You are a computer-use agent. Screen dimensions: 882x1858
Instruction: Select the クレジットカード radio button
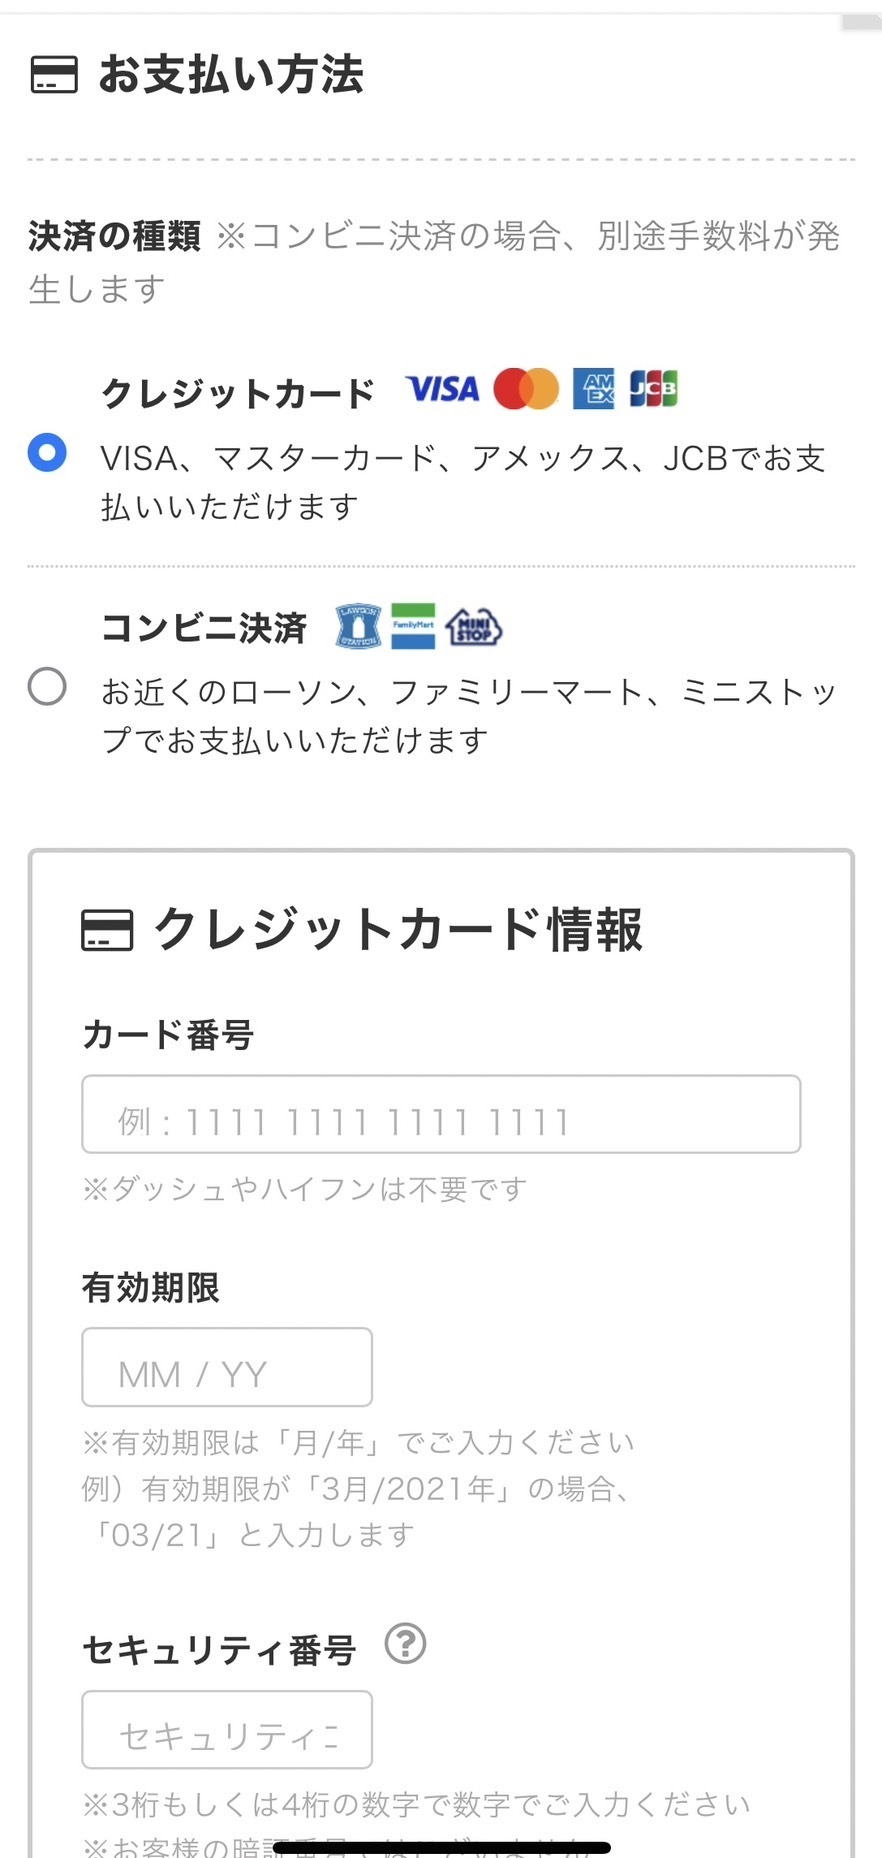(x=47, y=452)
